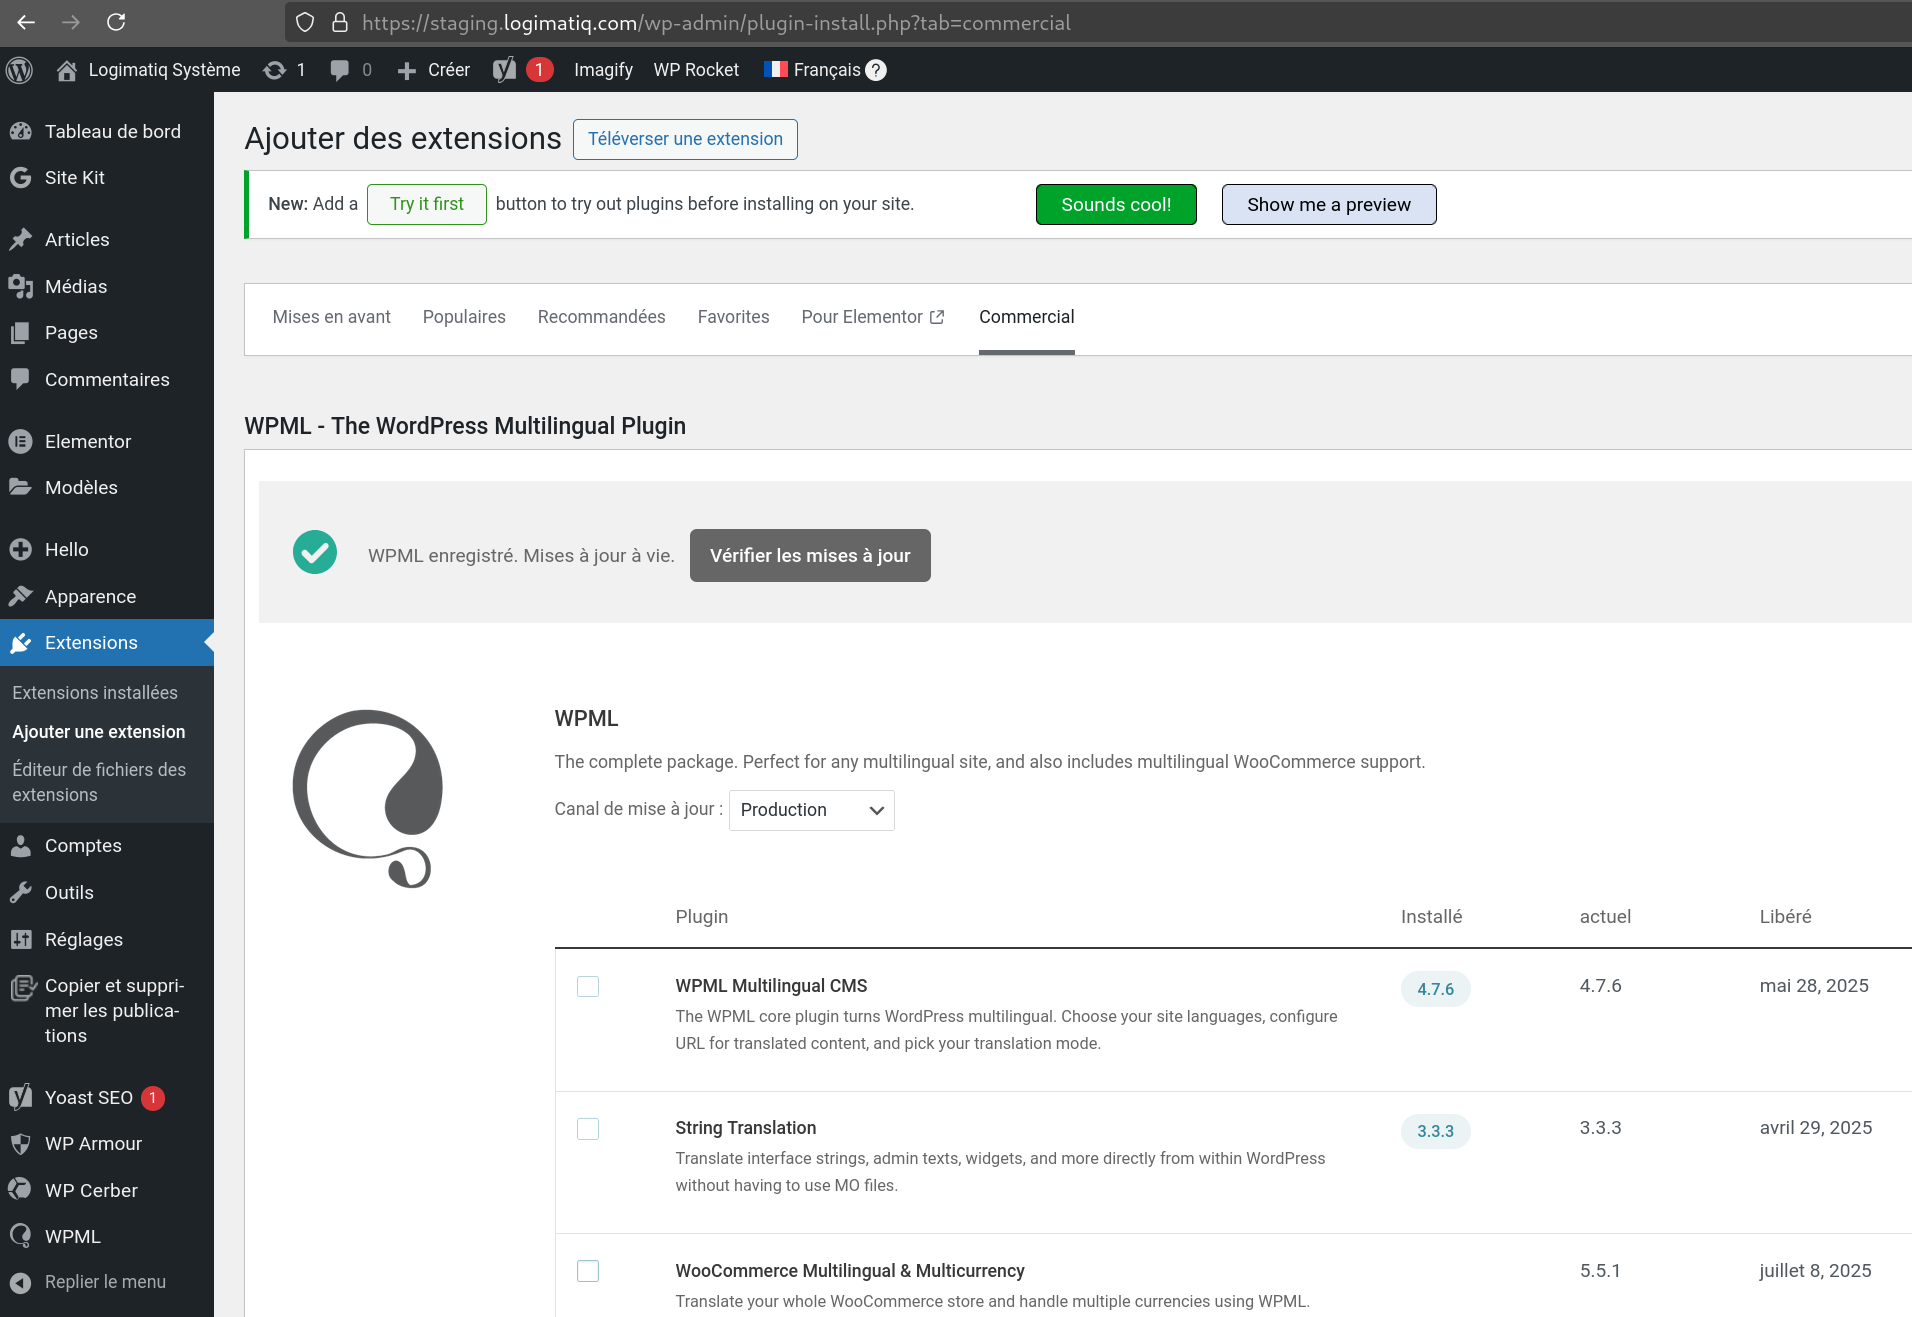Open Éditeur de fichiers des extensions link
Image resolution: width=1912 pixels, height=1317 pixels.
[x=99, y=782]
